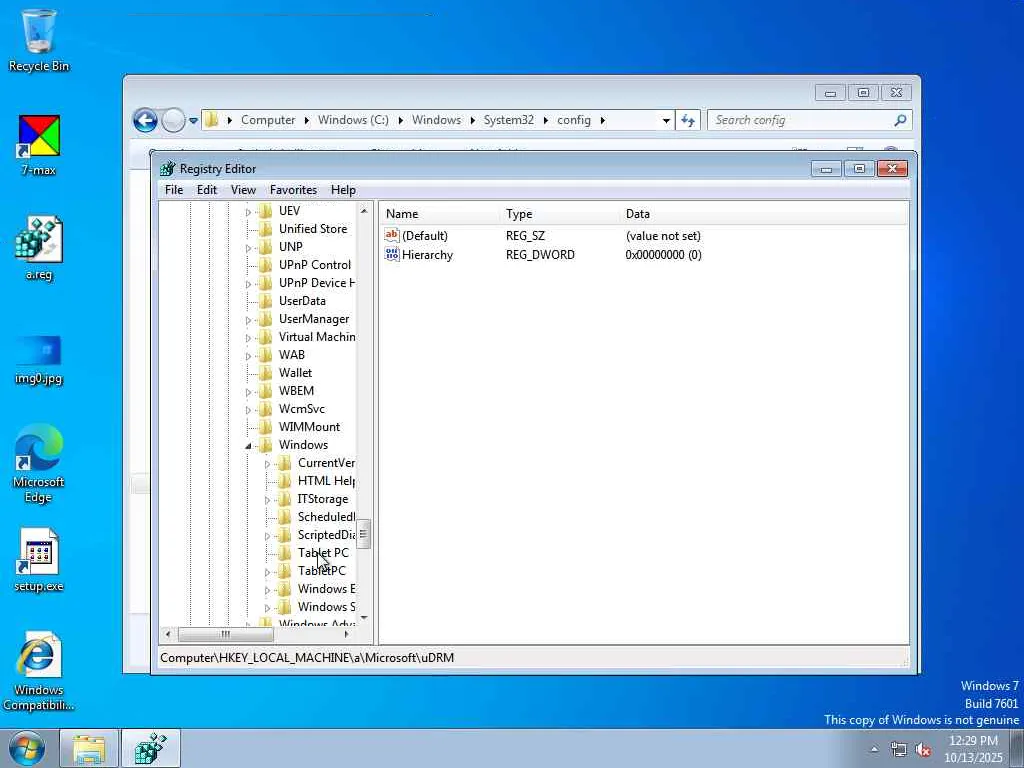The image size is (1024, 768).
Task: Open the View menu in Registry Editor
Action: pos(243,190)
